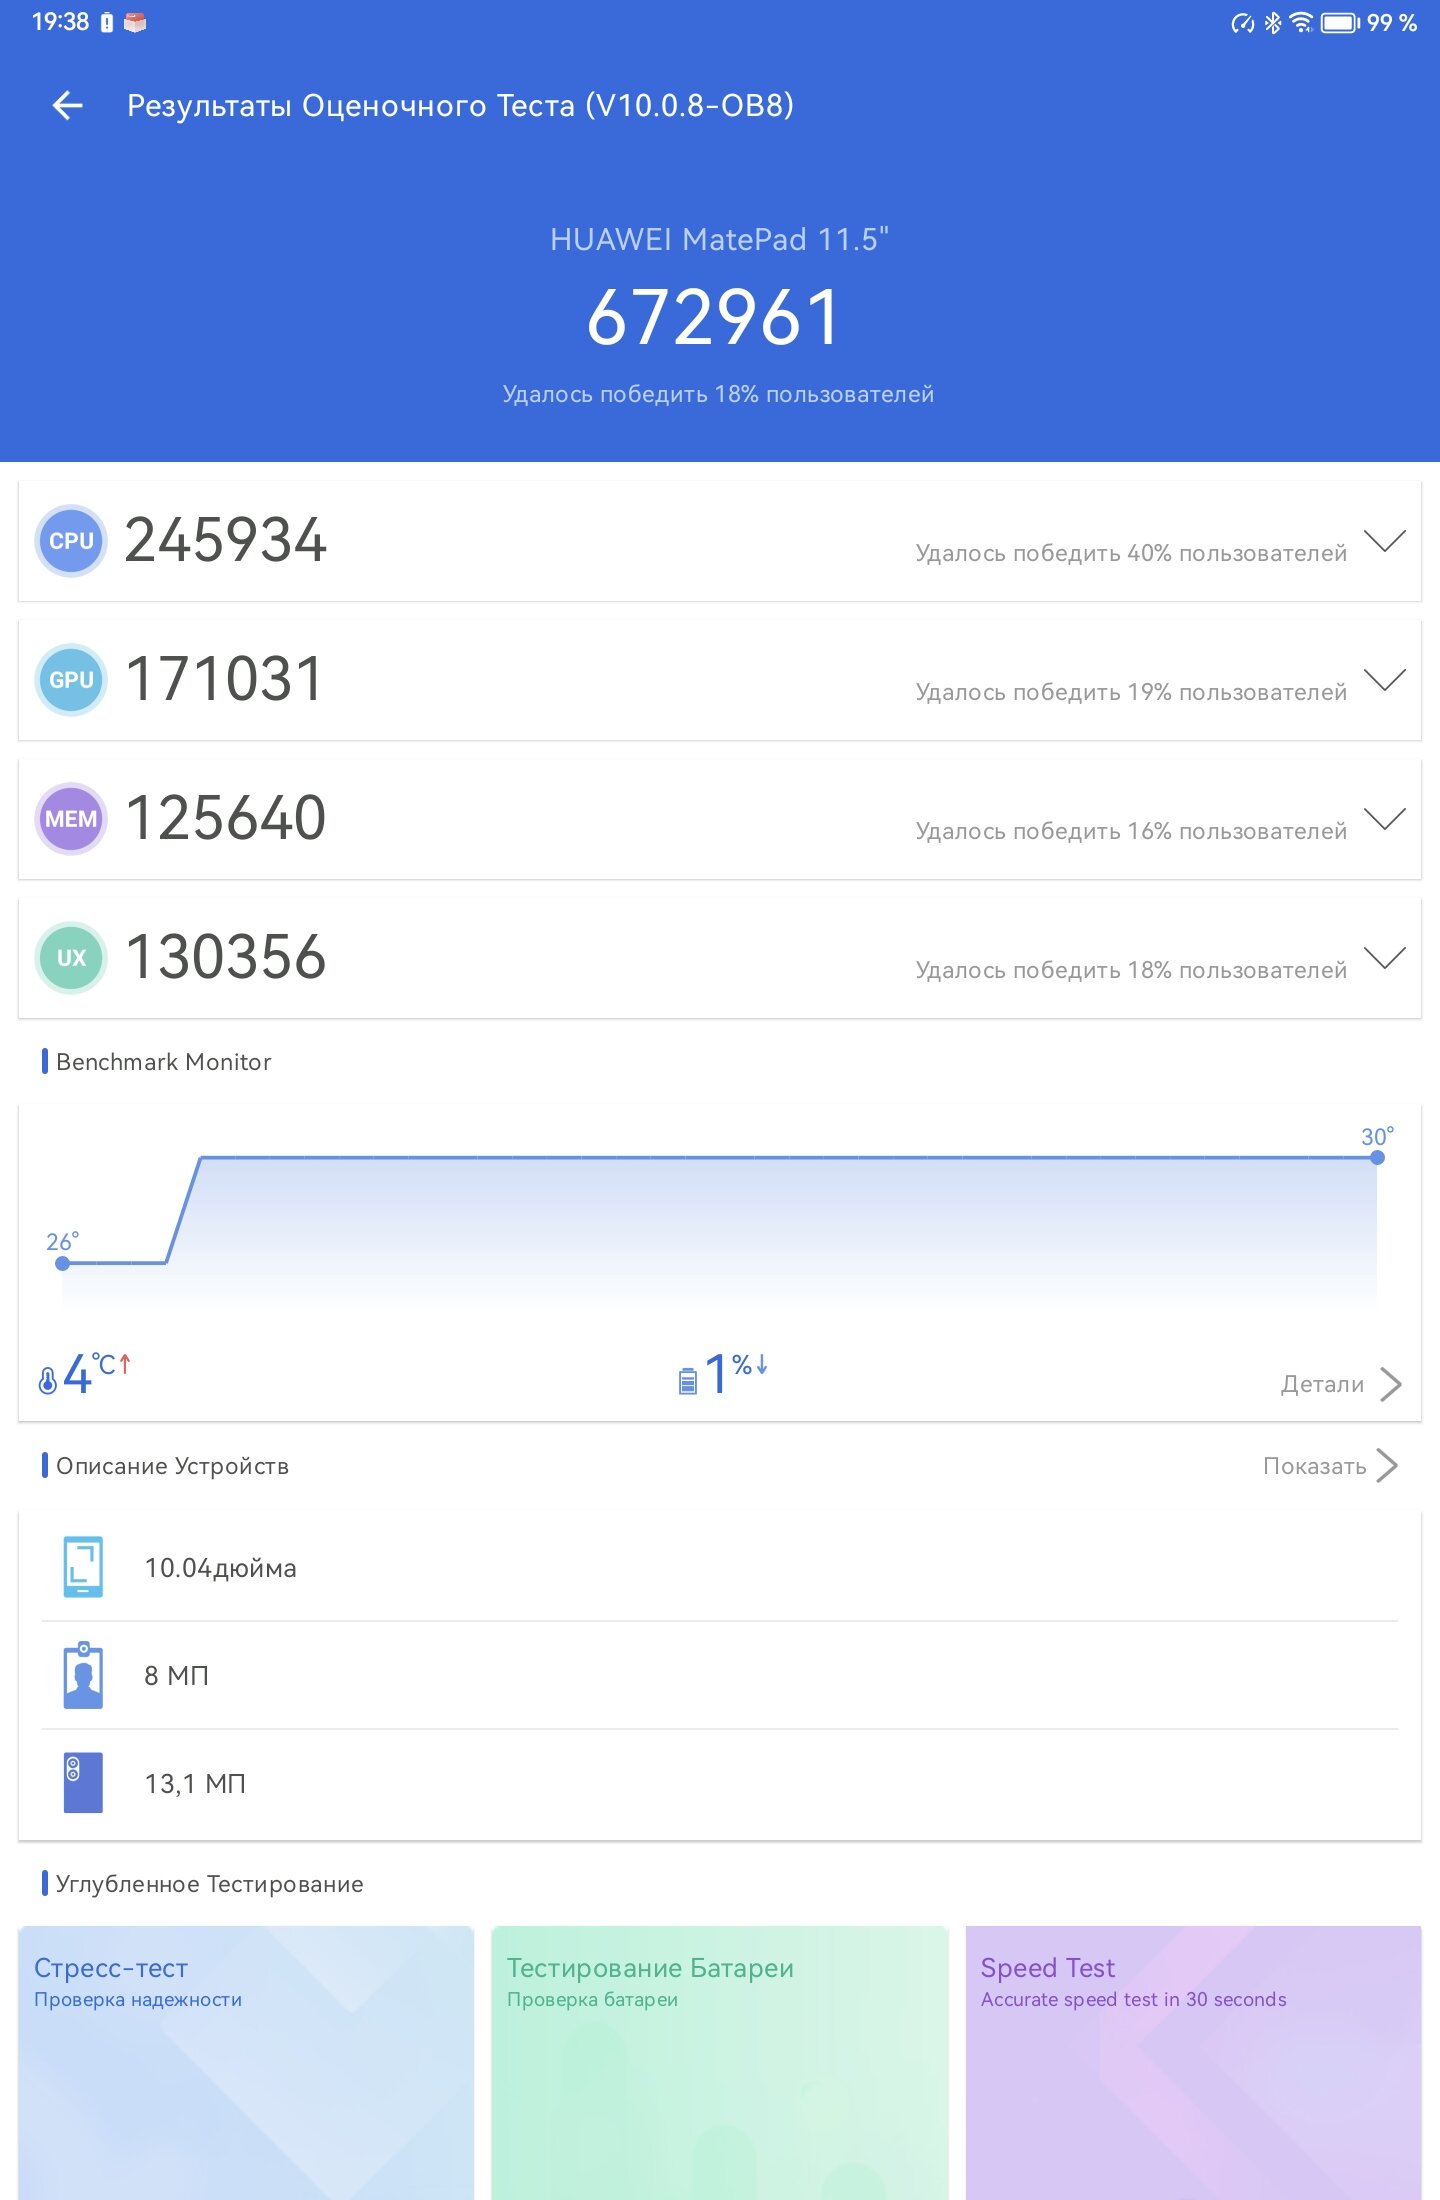Tap the 10.04дюйма screen size row
Viewport: 1440px width, 2200px height.
click(x=720, y=1567)
